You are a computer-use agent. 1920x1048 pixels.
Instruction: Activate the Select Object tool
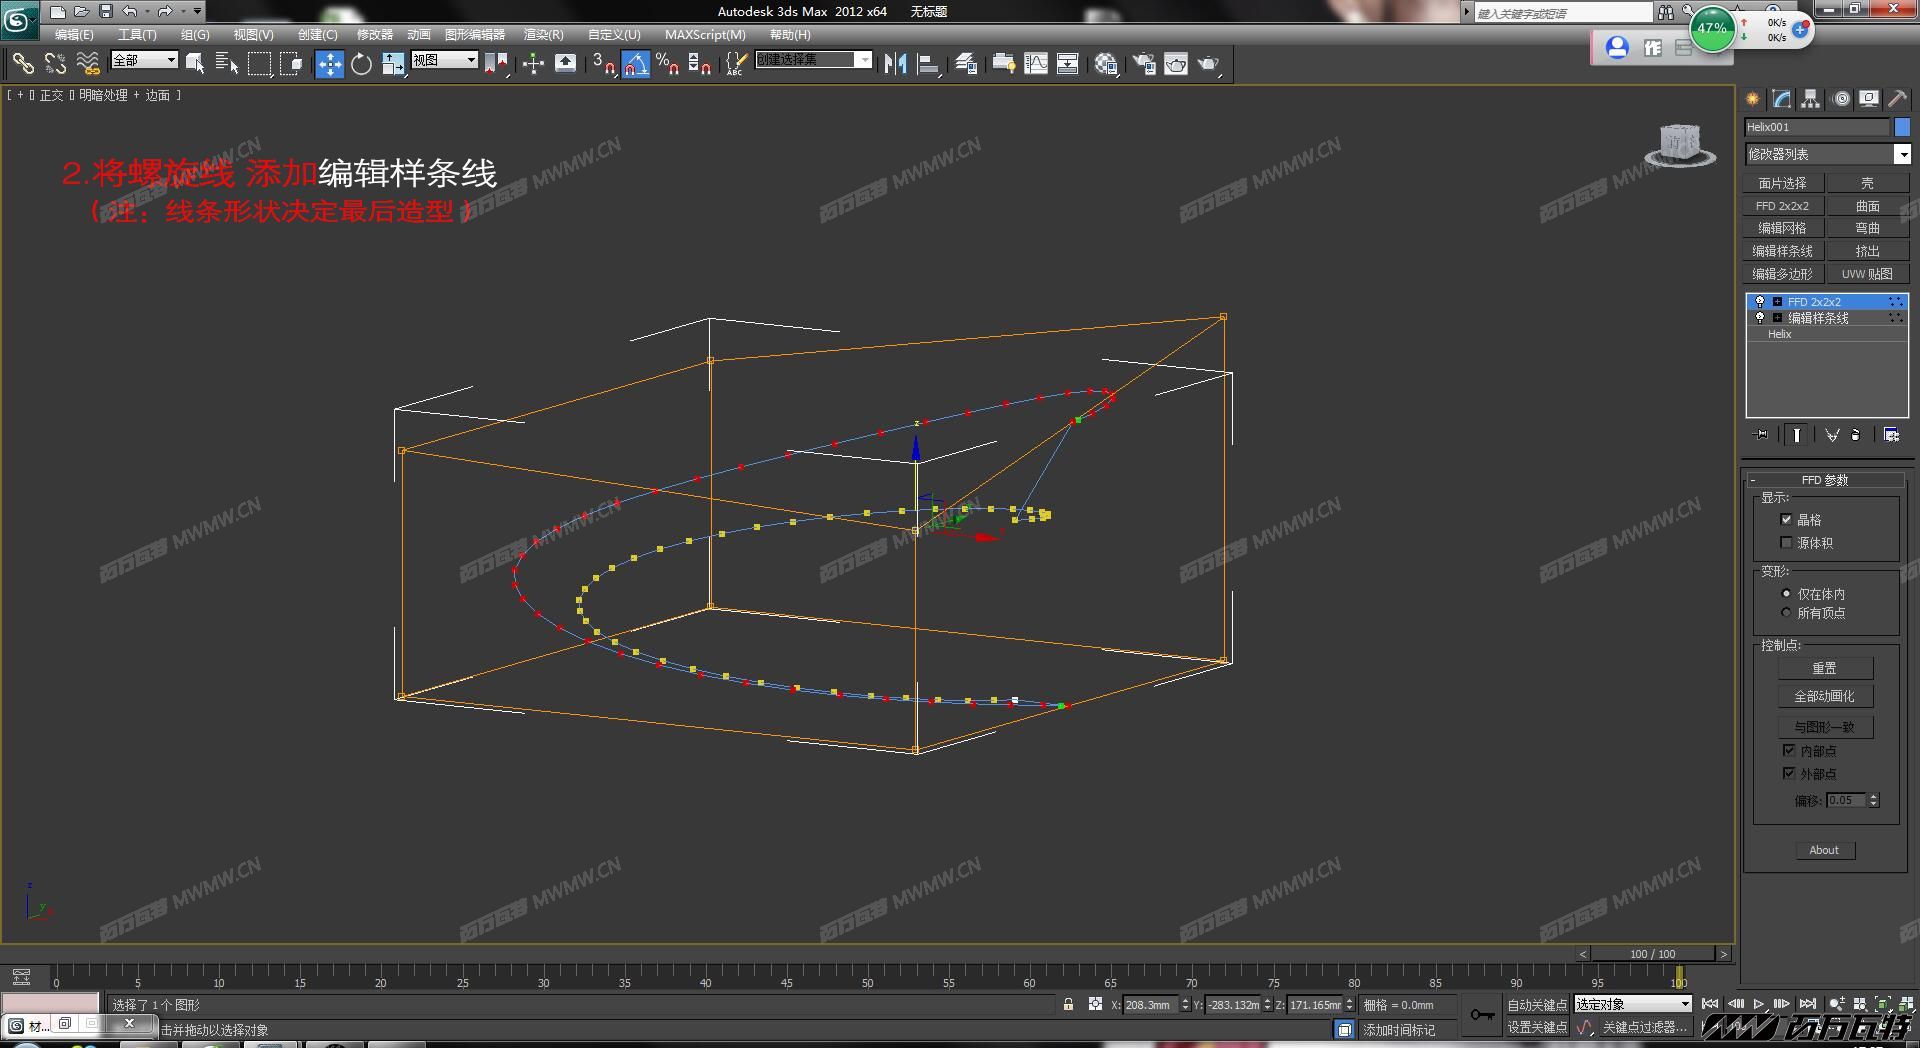coord(195,64)
